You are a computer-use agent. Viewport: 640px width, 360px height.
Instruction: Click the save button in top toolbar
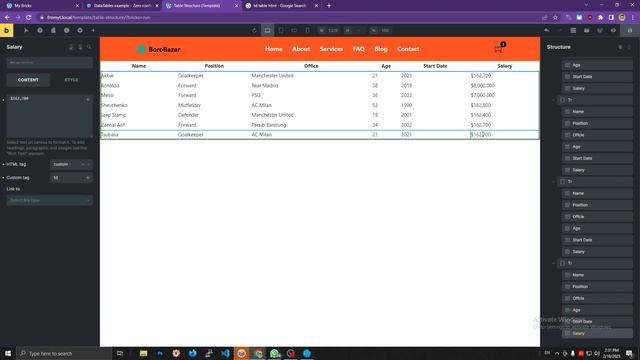(x=630, y=31)
